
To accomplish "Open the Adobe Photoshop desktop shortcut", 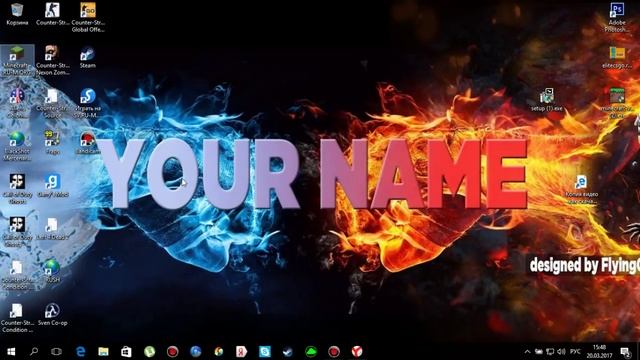I will tap(617, 17).
